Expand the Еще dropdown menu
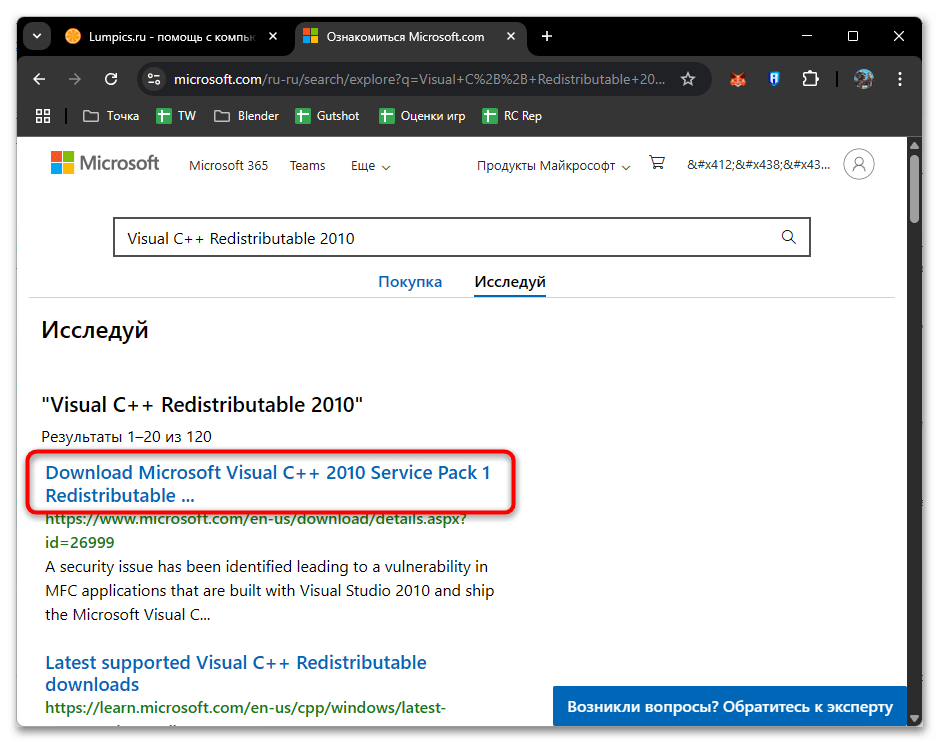Viewport: 939px width, 743px height. (370, 166)
